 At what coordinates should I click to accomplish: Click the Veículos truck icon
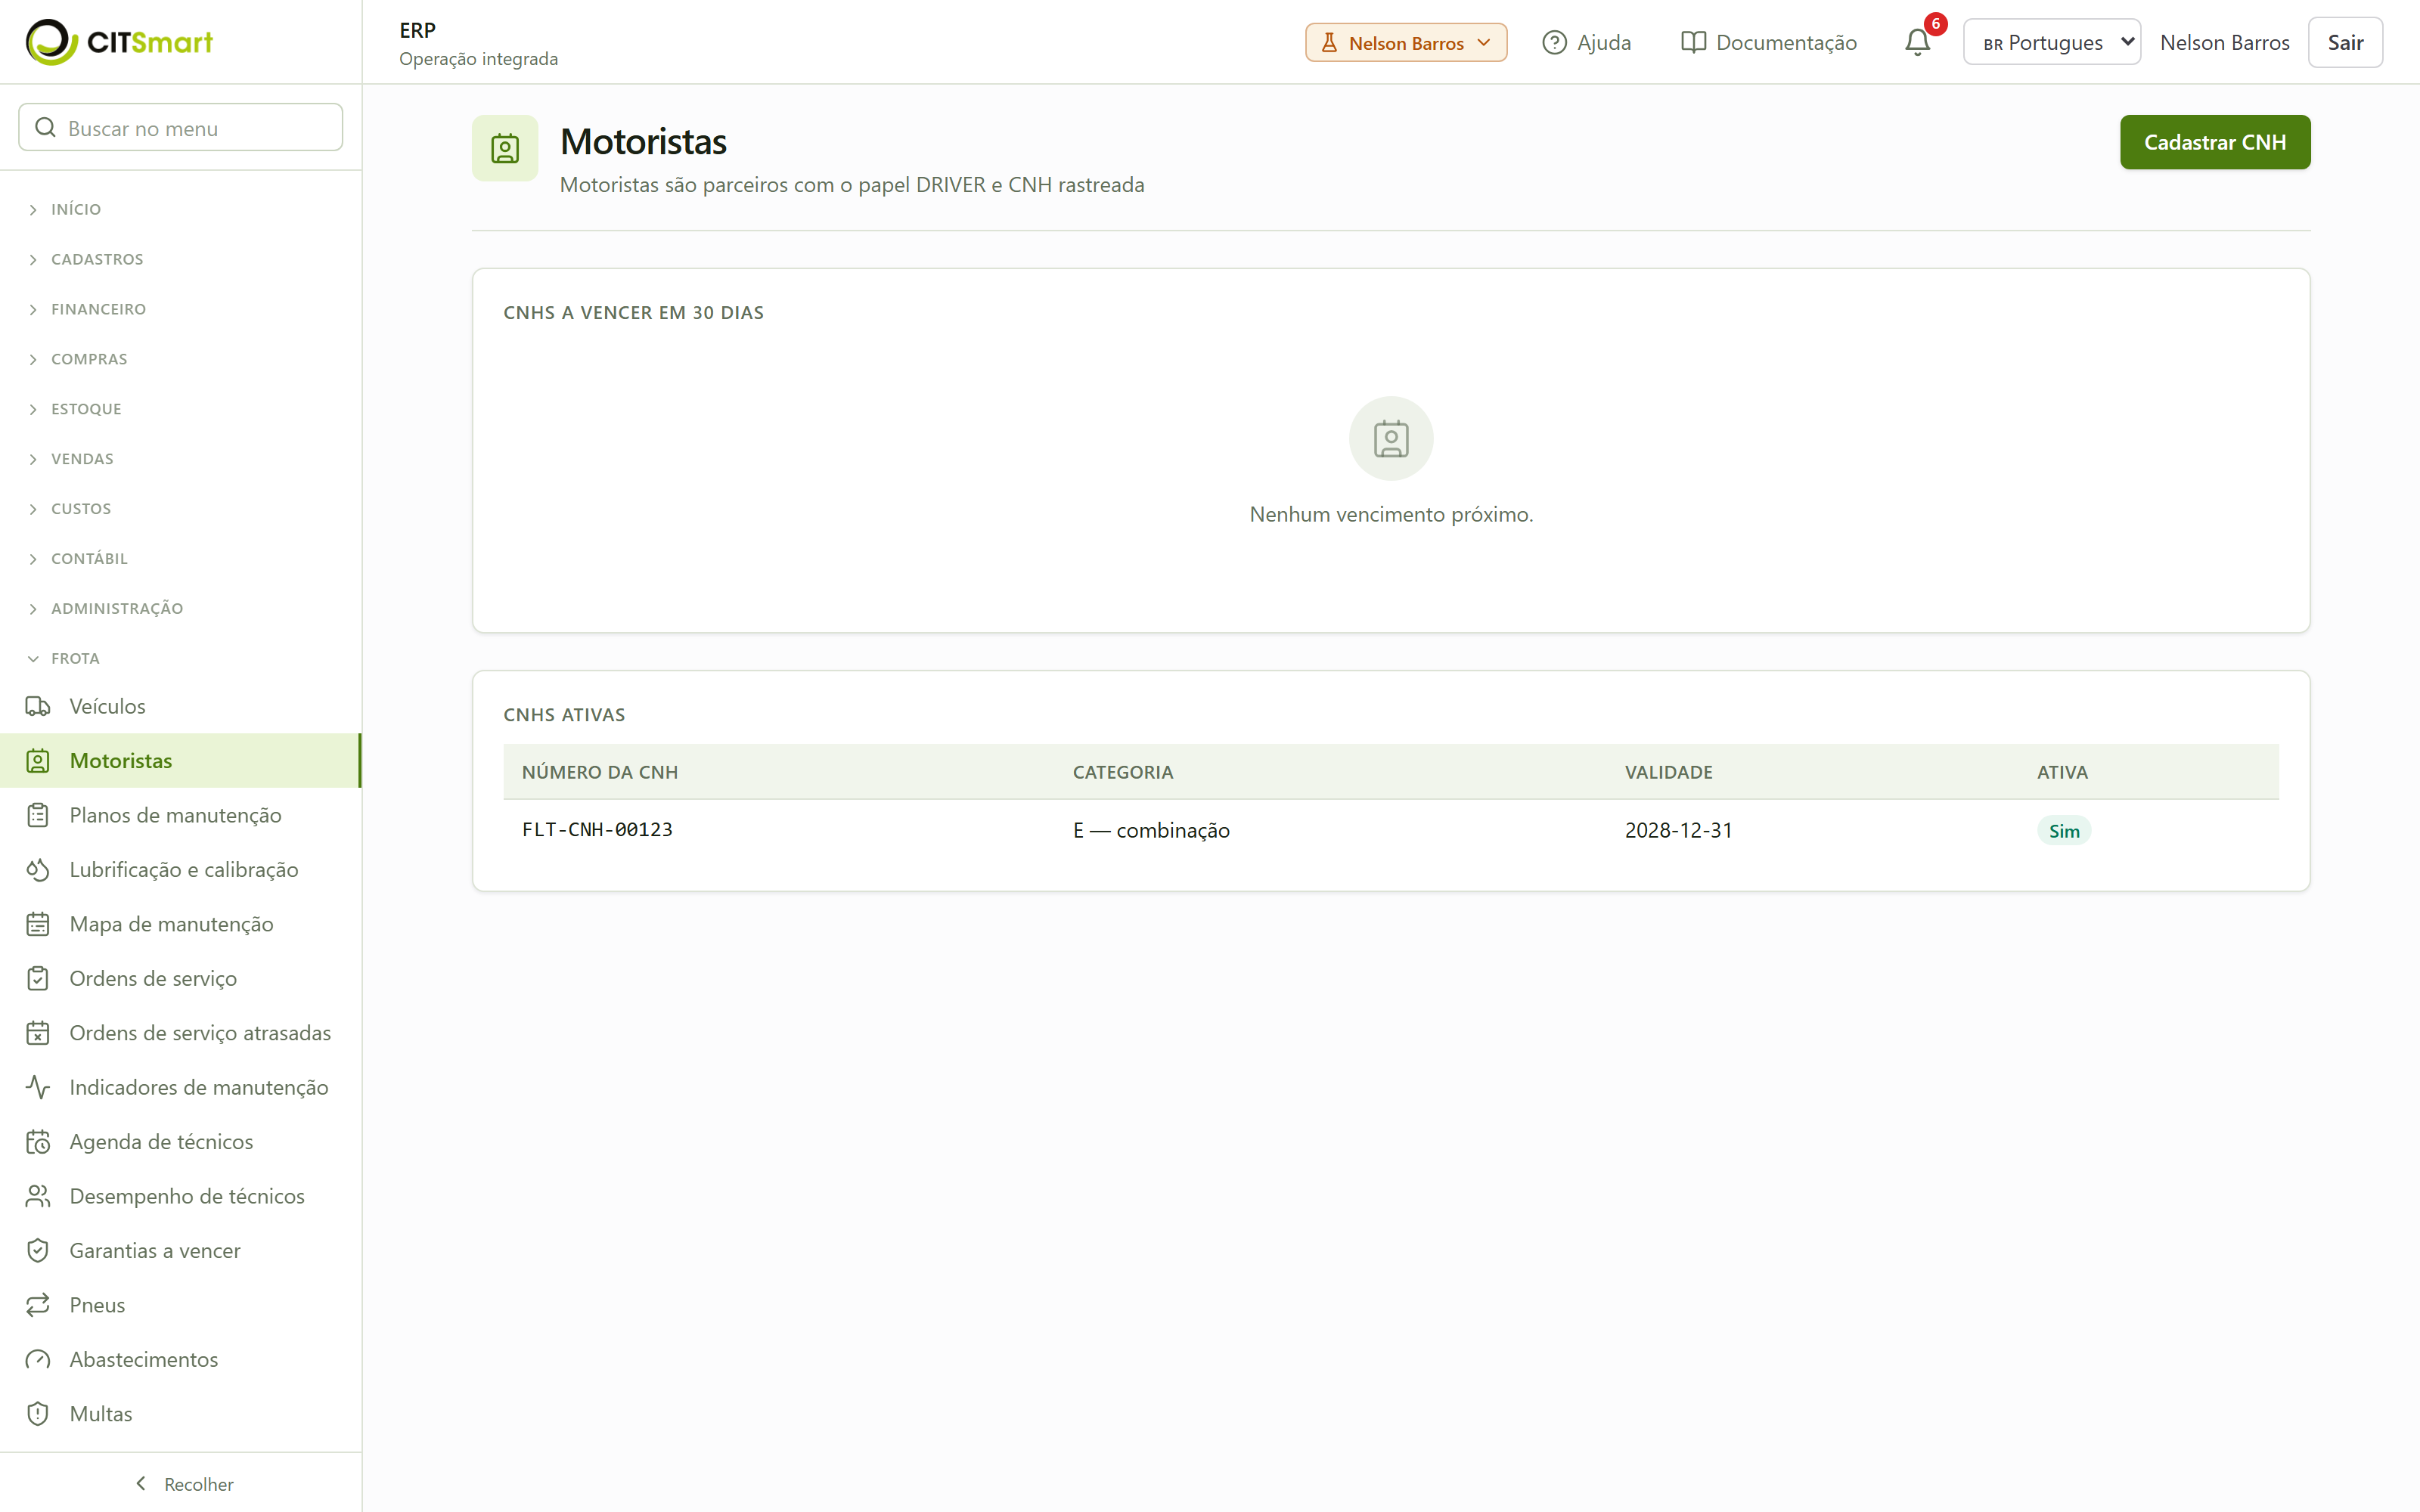pos(38,706)
